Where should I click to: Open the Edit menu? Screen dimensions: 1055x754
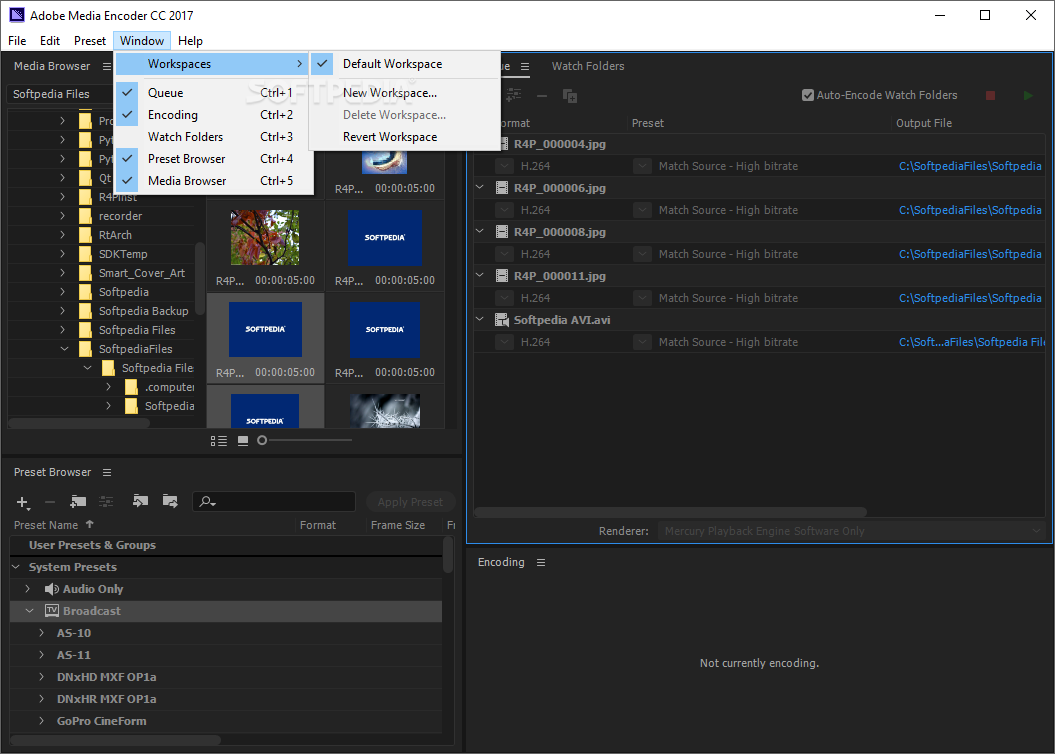tap(50, 41)
